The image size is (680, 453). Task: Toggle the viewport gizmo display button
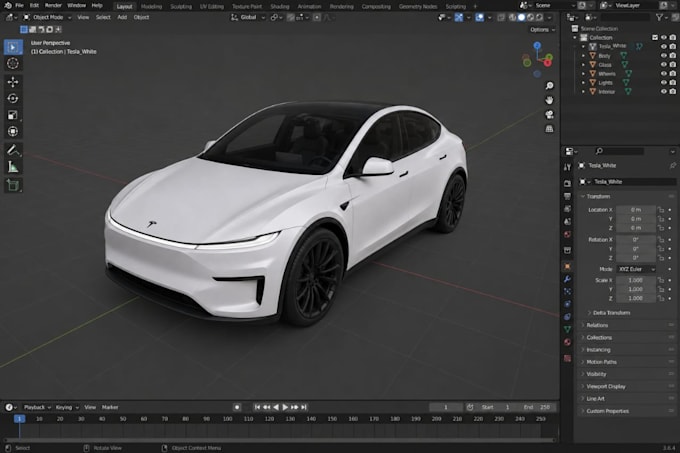click(x=459, y=17)
